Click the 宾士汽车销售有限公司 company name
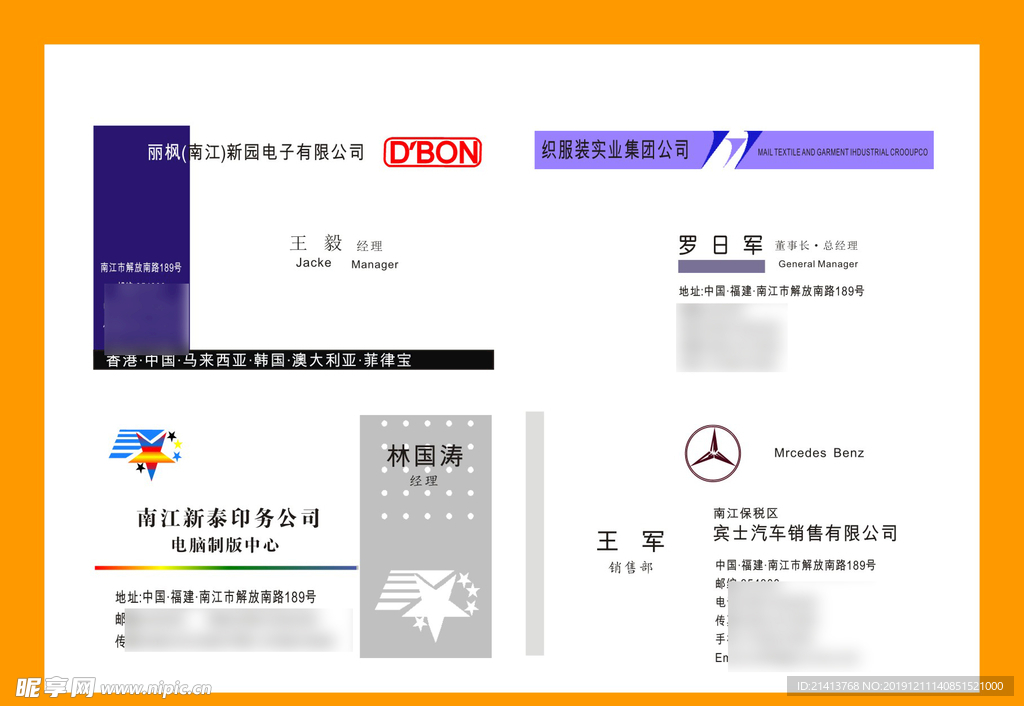The image size is (1024, 706). point(805,533)
